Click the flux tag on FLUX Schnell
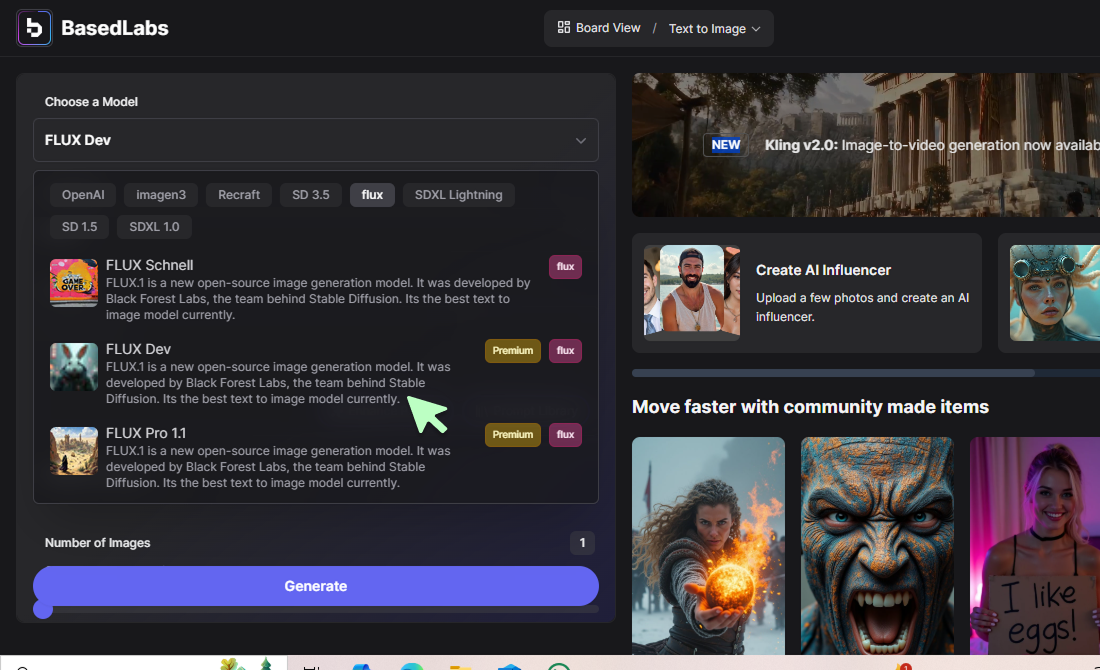 [x=565, y=267]
